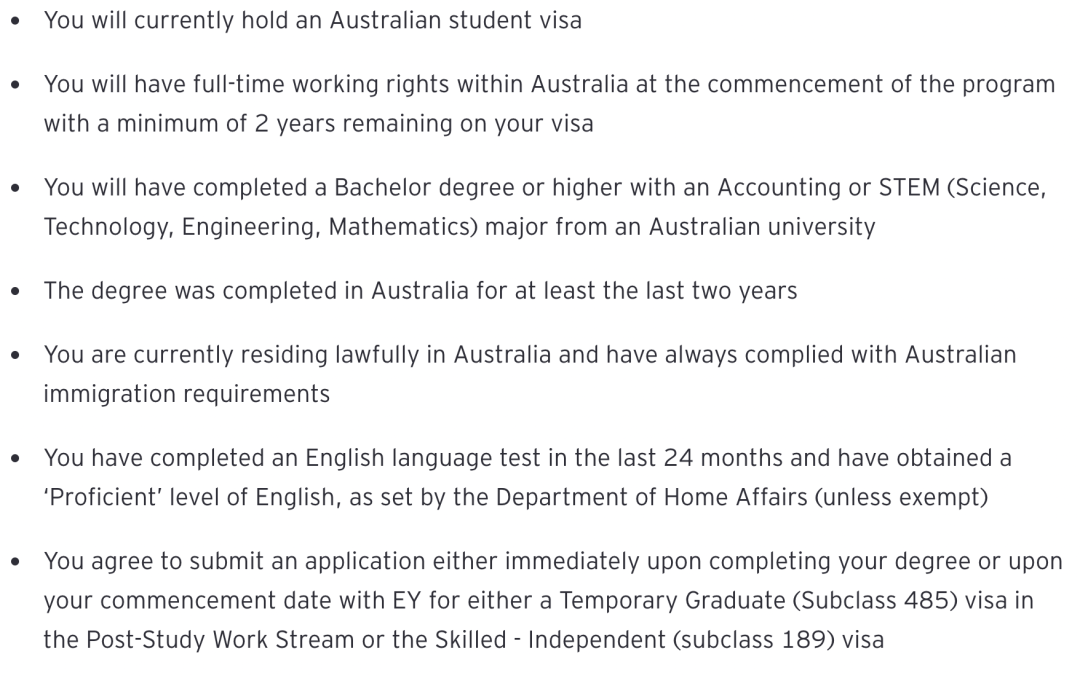Click the bullet beside 'You have completed an English'
This screenshot has height=681, width=1080.
pos(15,459)
